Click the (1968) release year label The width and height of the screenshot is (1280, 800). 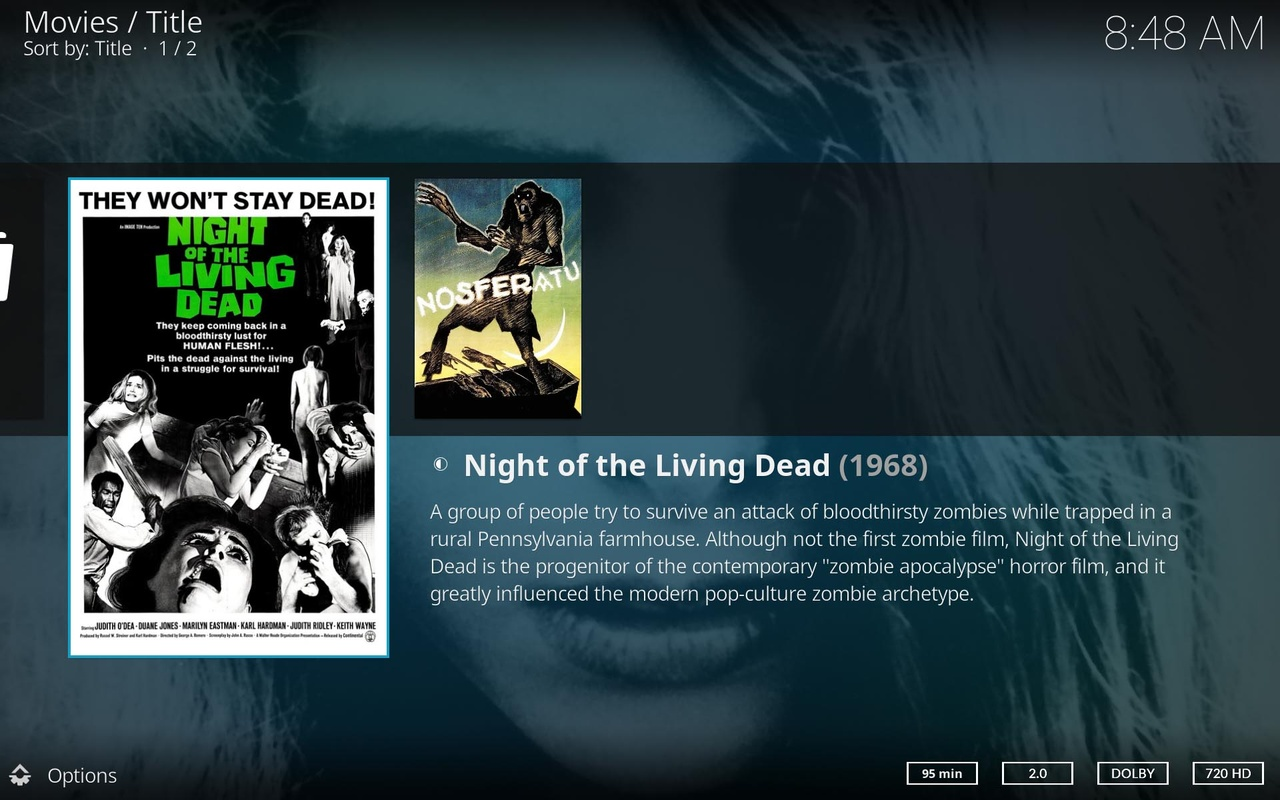[883, 465]
